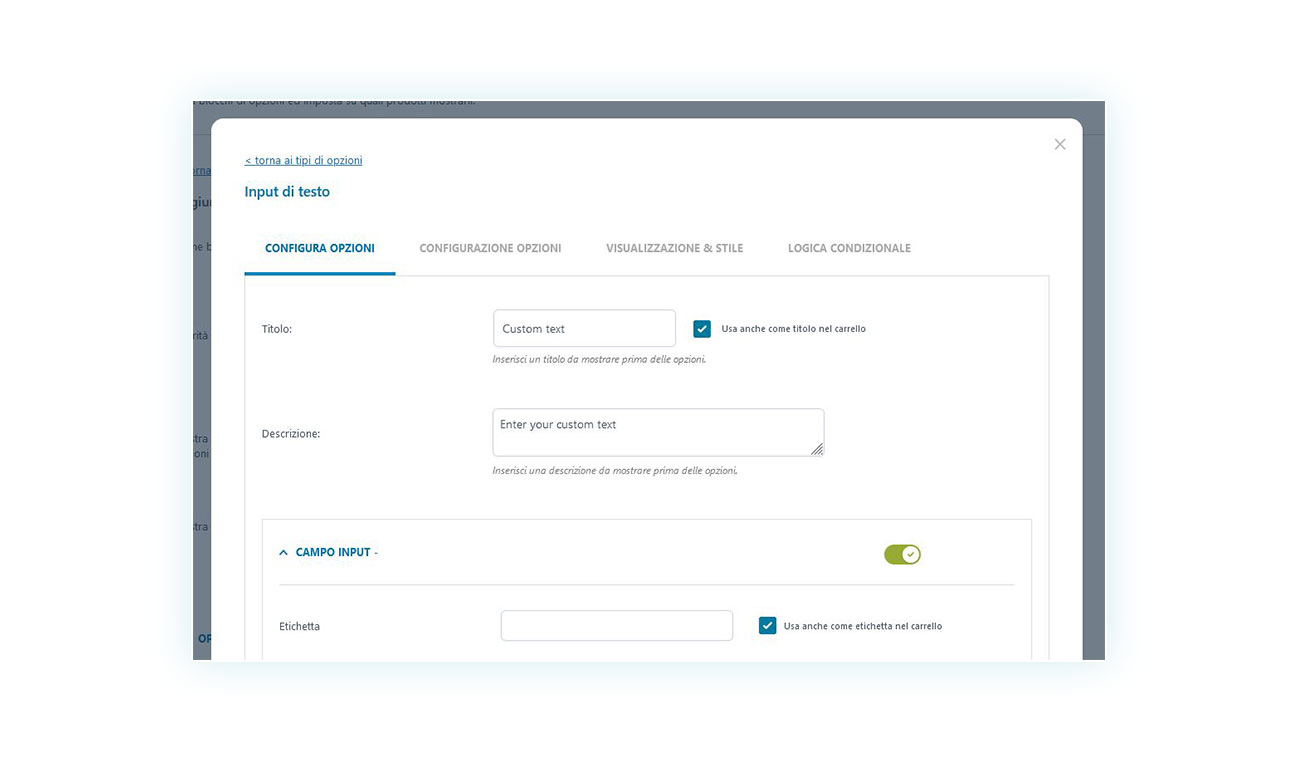Click the 'CAMPO INPUT -' section title
The height and width of the screenshot is (760, 1300).
coord(337,552)
